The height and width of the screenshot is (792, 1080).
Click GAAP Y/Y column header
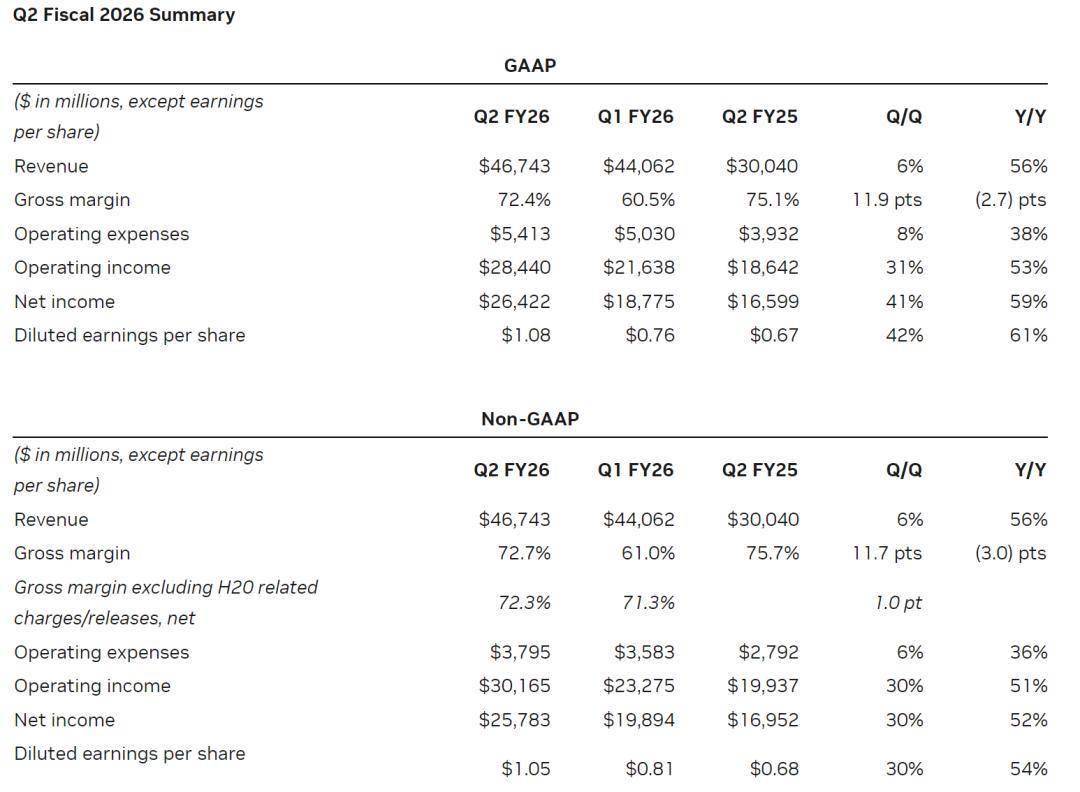pyautogui.click(x=1030, y=116)
